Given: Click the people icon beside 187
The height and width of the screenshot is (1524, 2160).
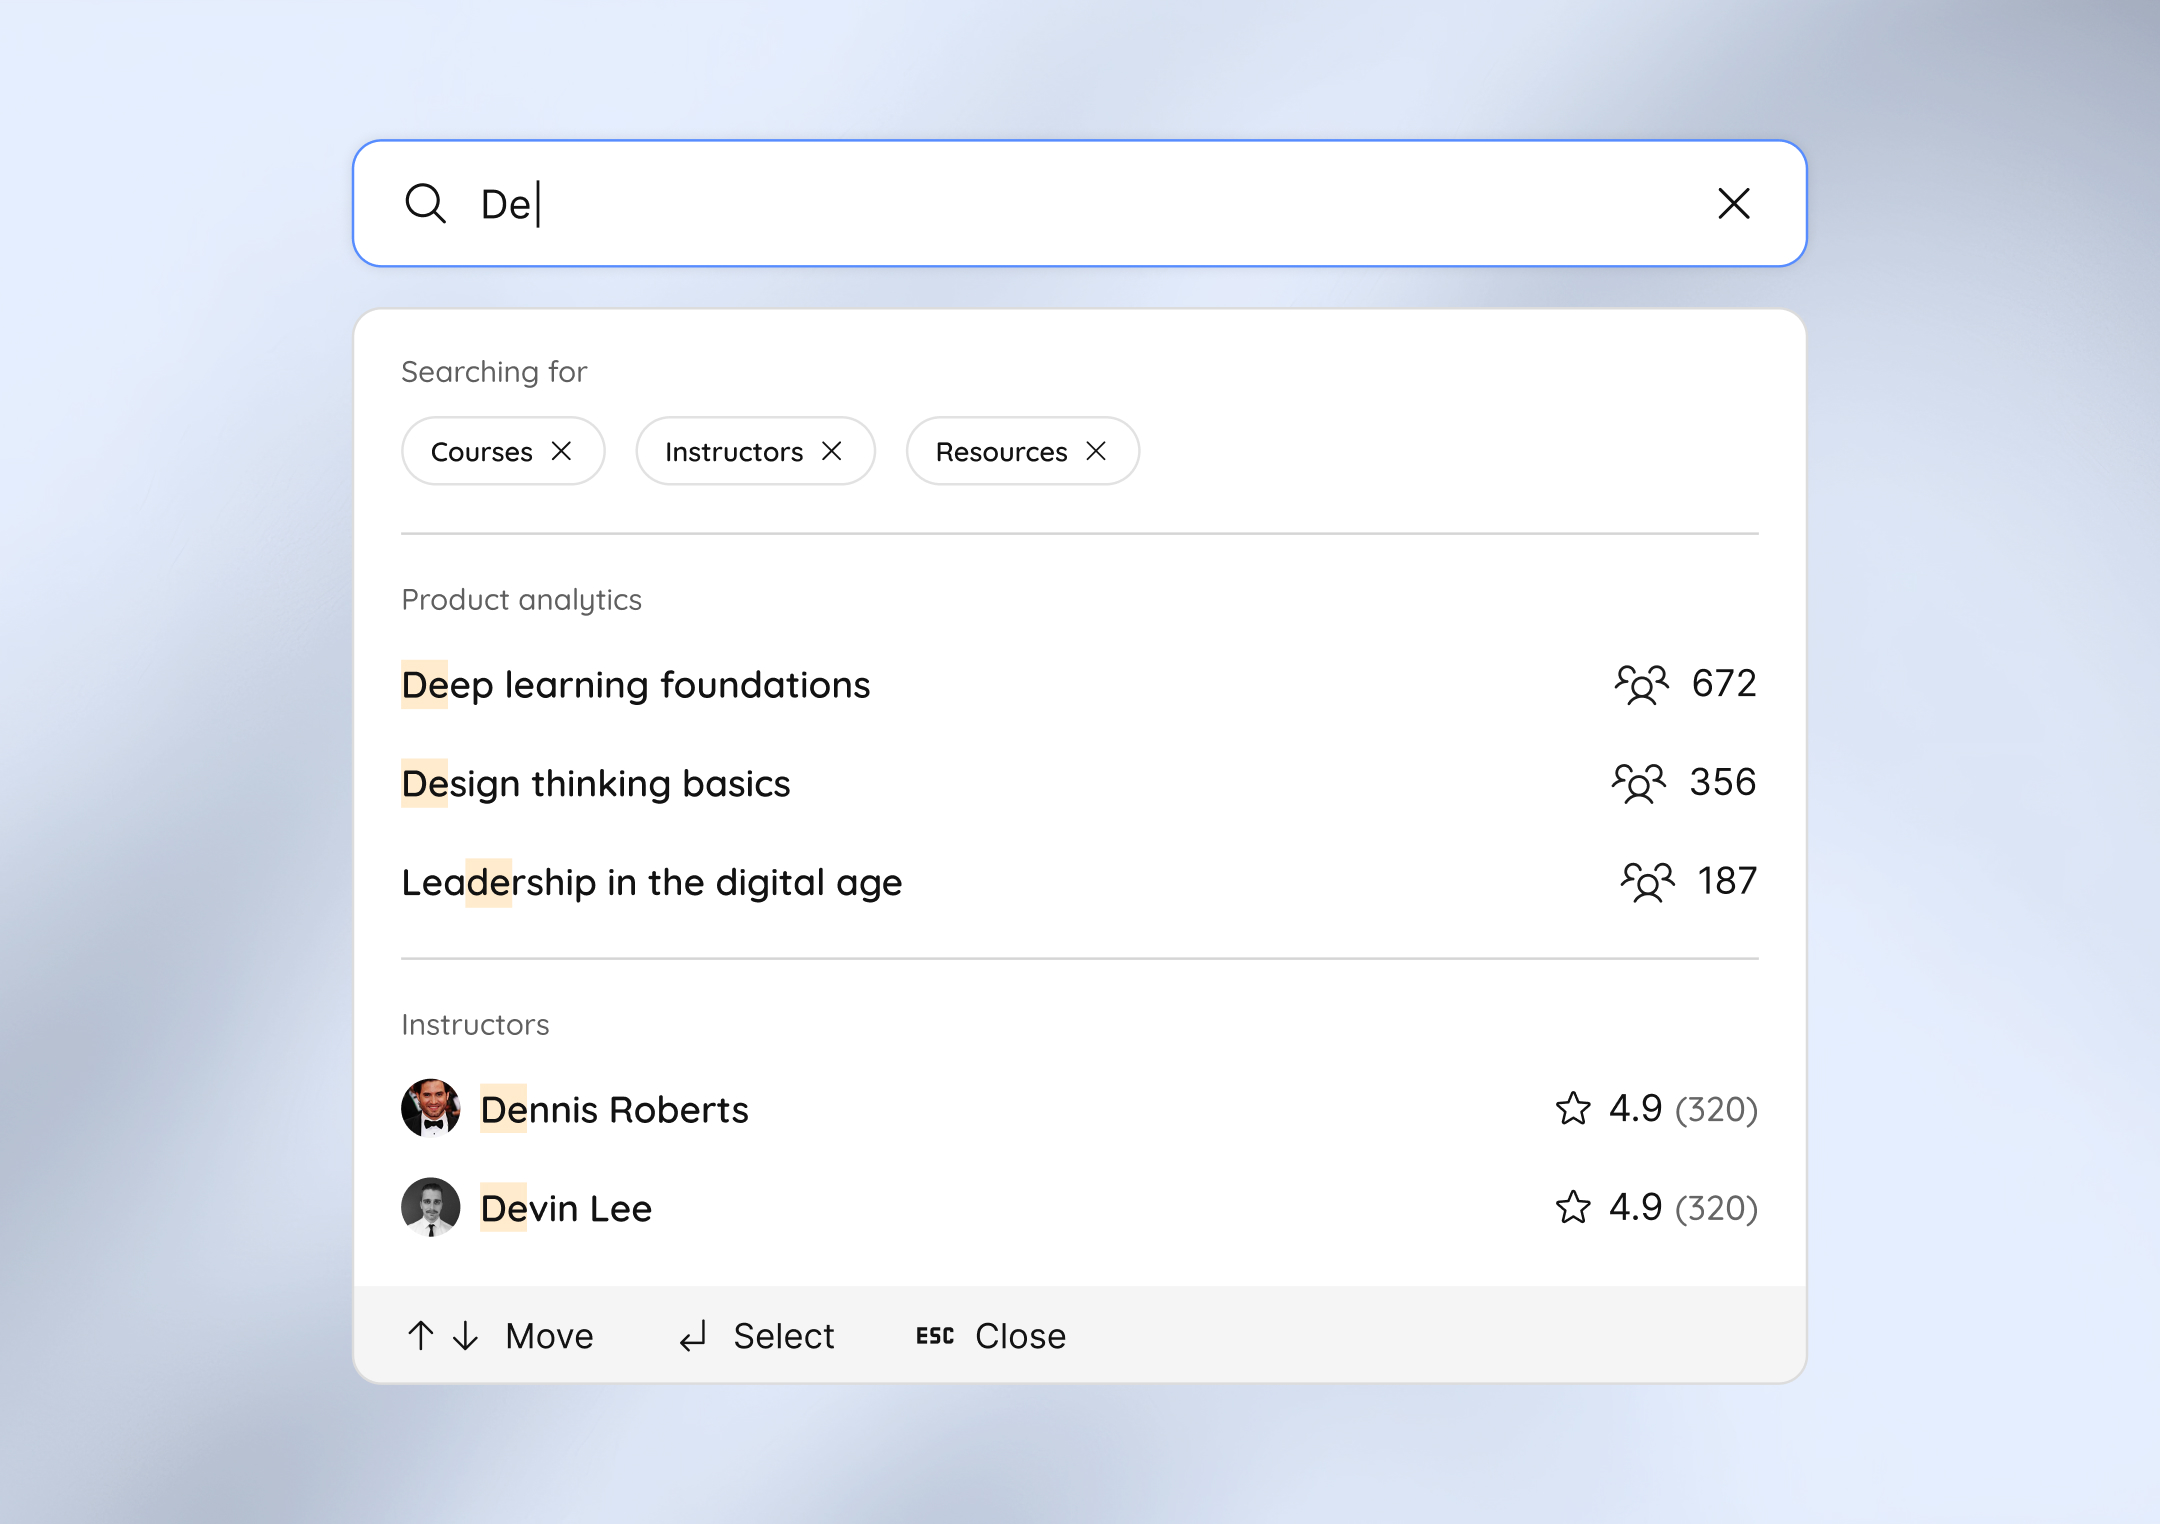Looking at the screenshot, I should pos(1646,882).
